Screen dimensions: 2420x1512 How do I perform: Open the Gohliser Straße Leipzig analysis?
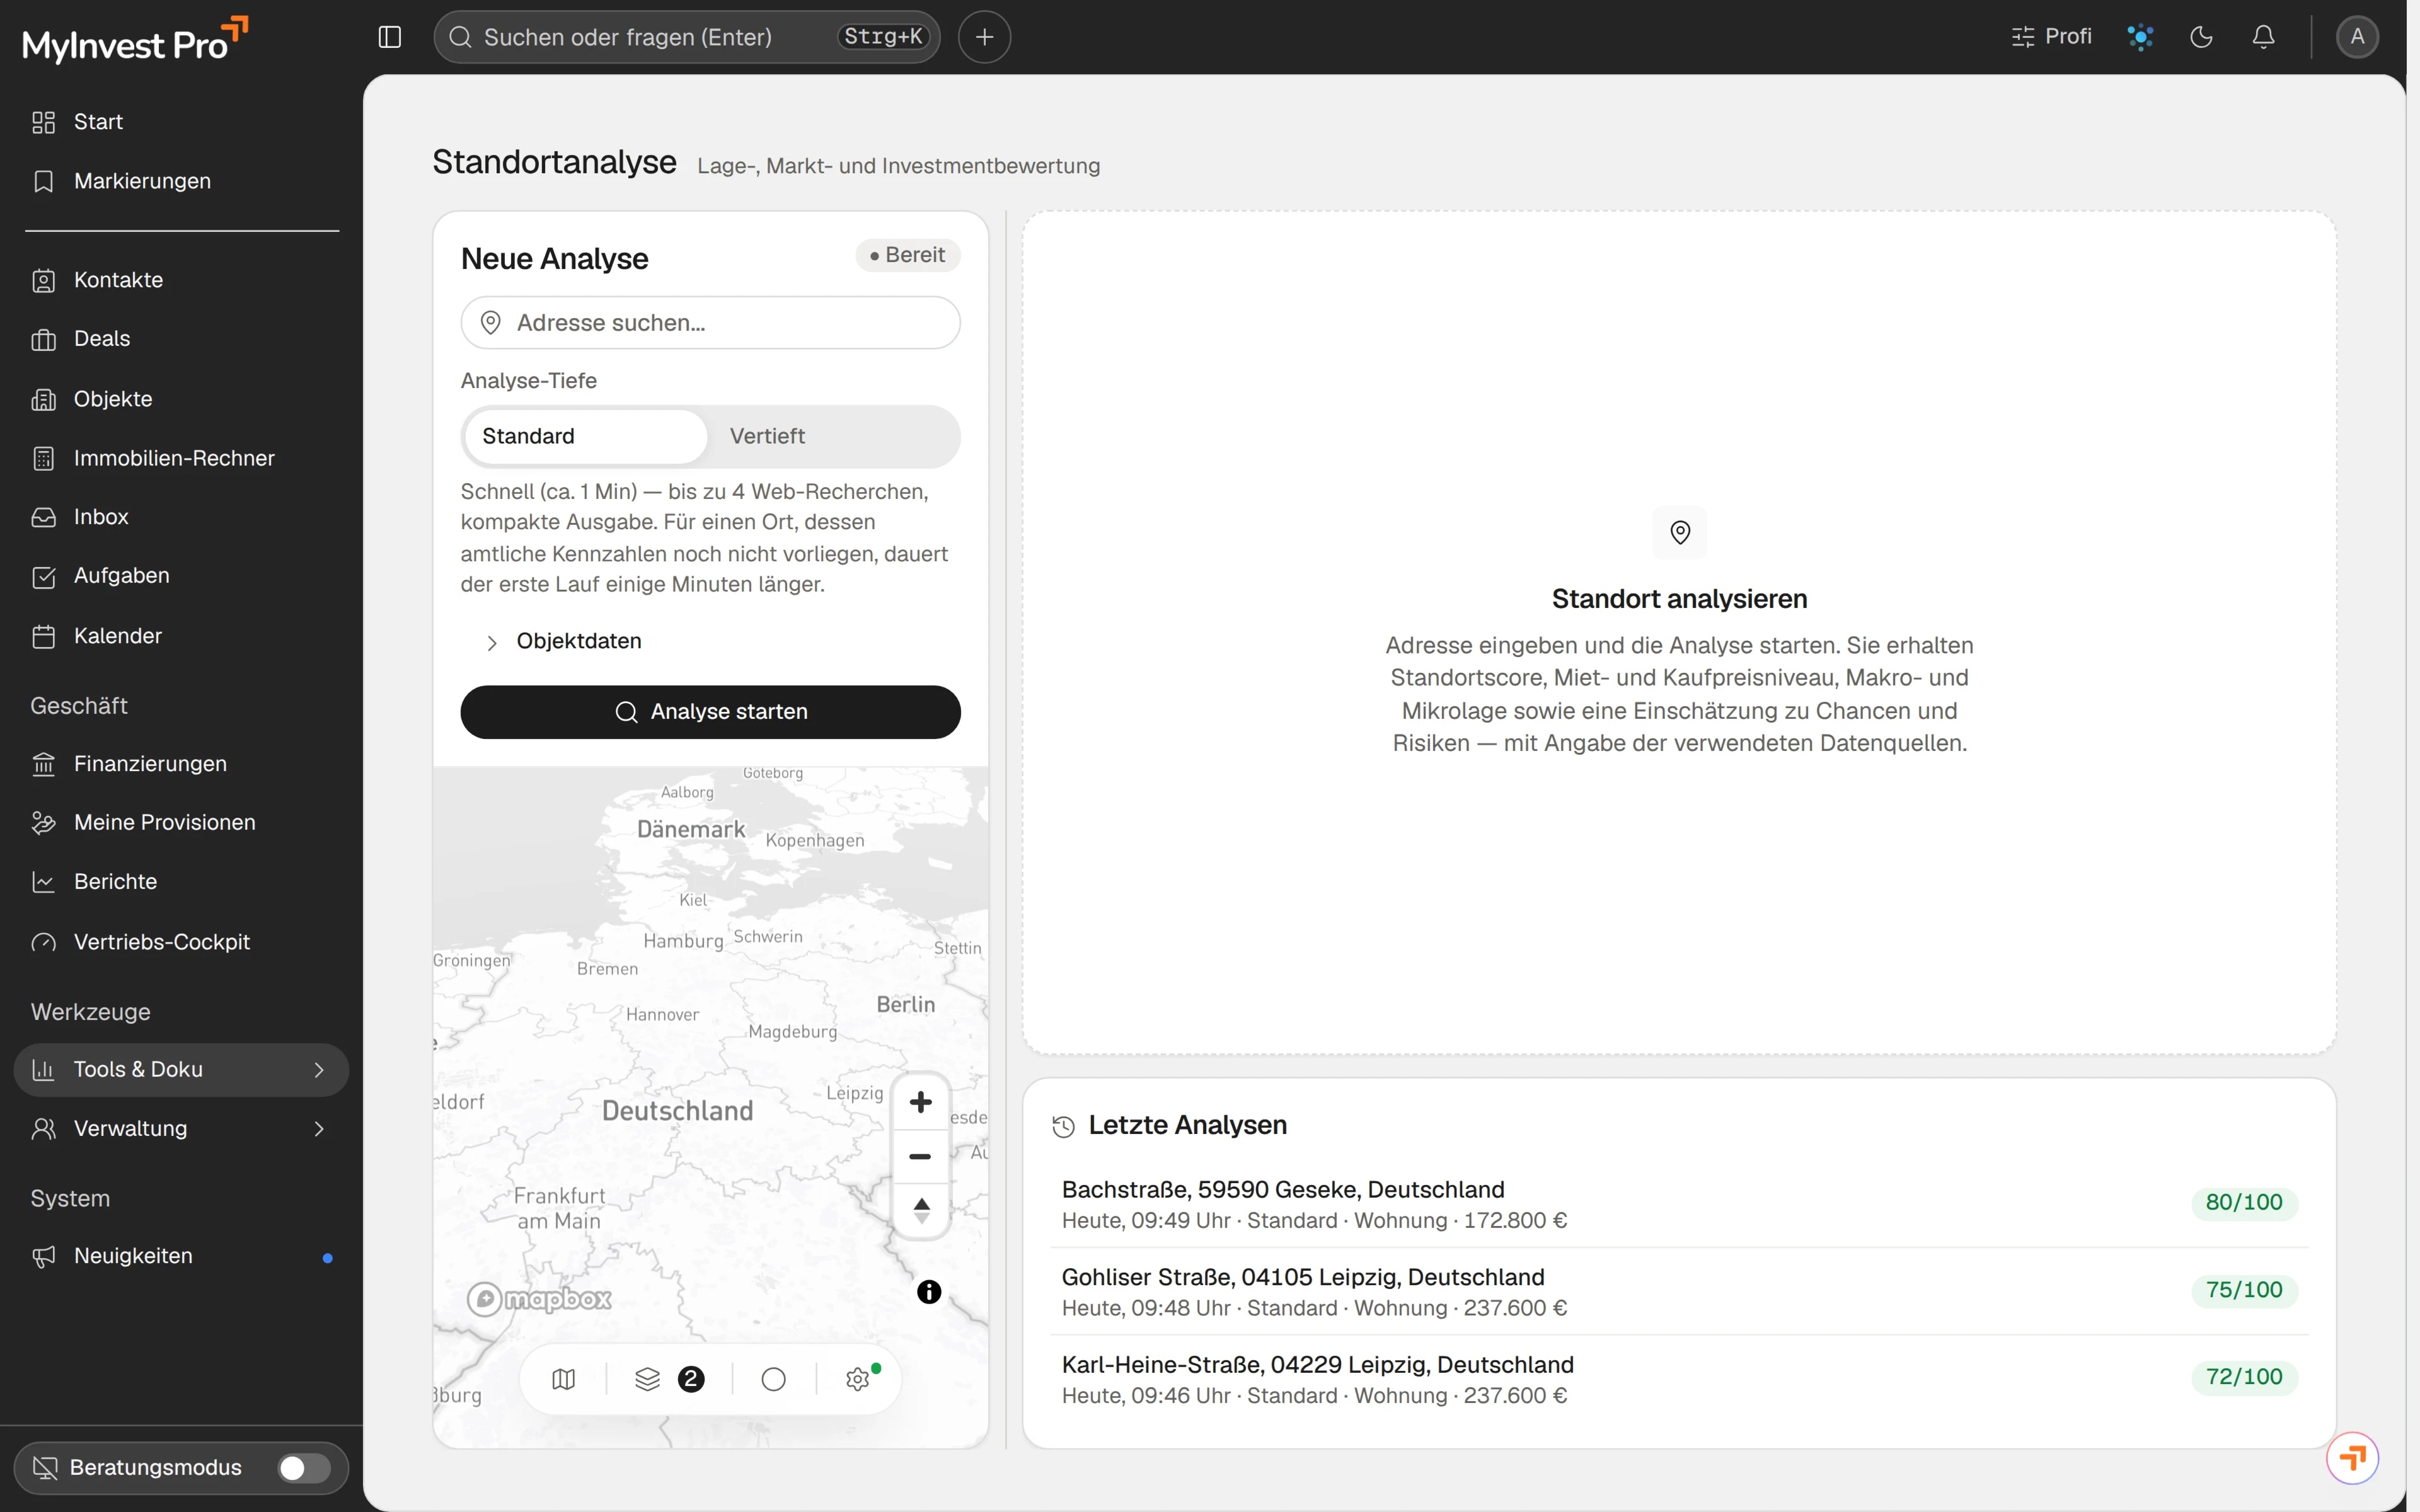pyautogui.click(x=1679, y=1291)
